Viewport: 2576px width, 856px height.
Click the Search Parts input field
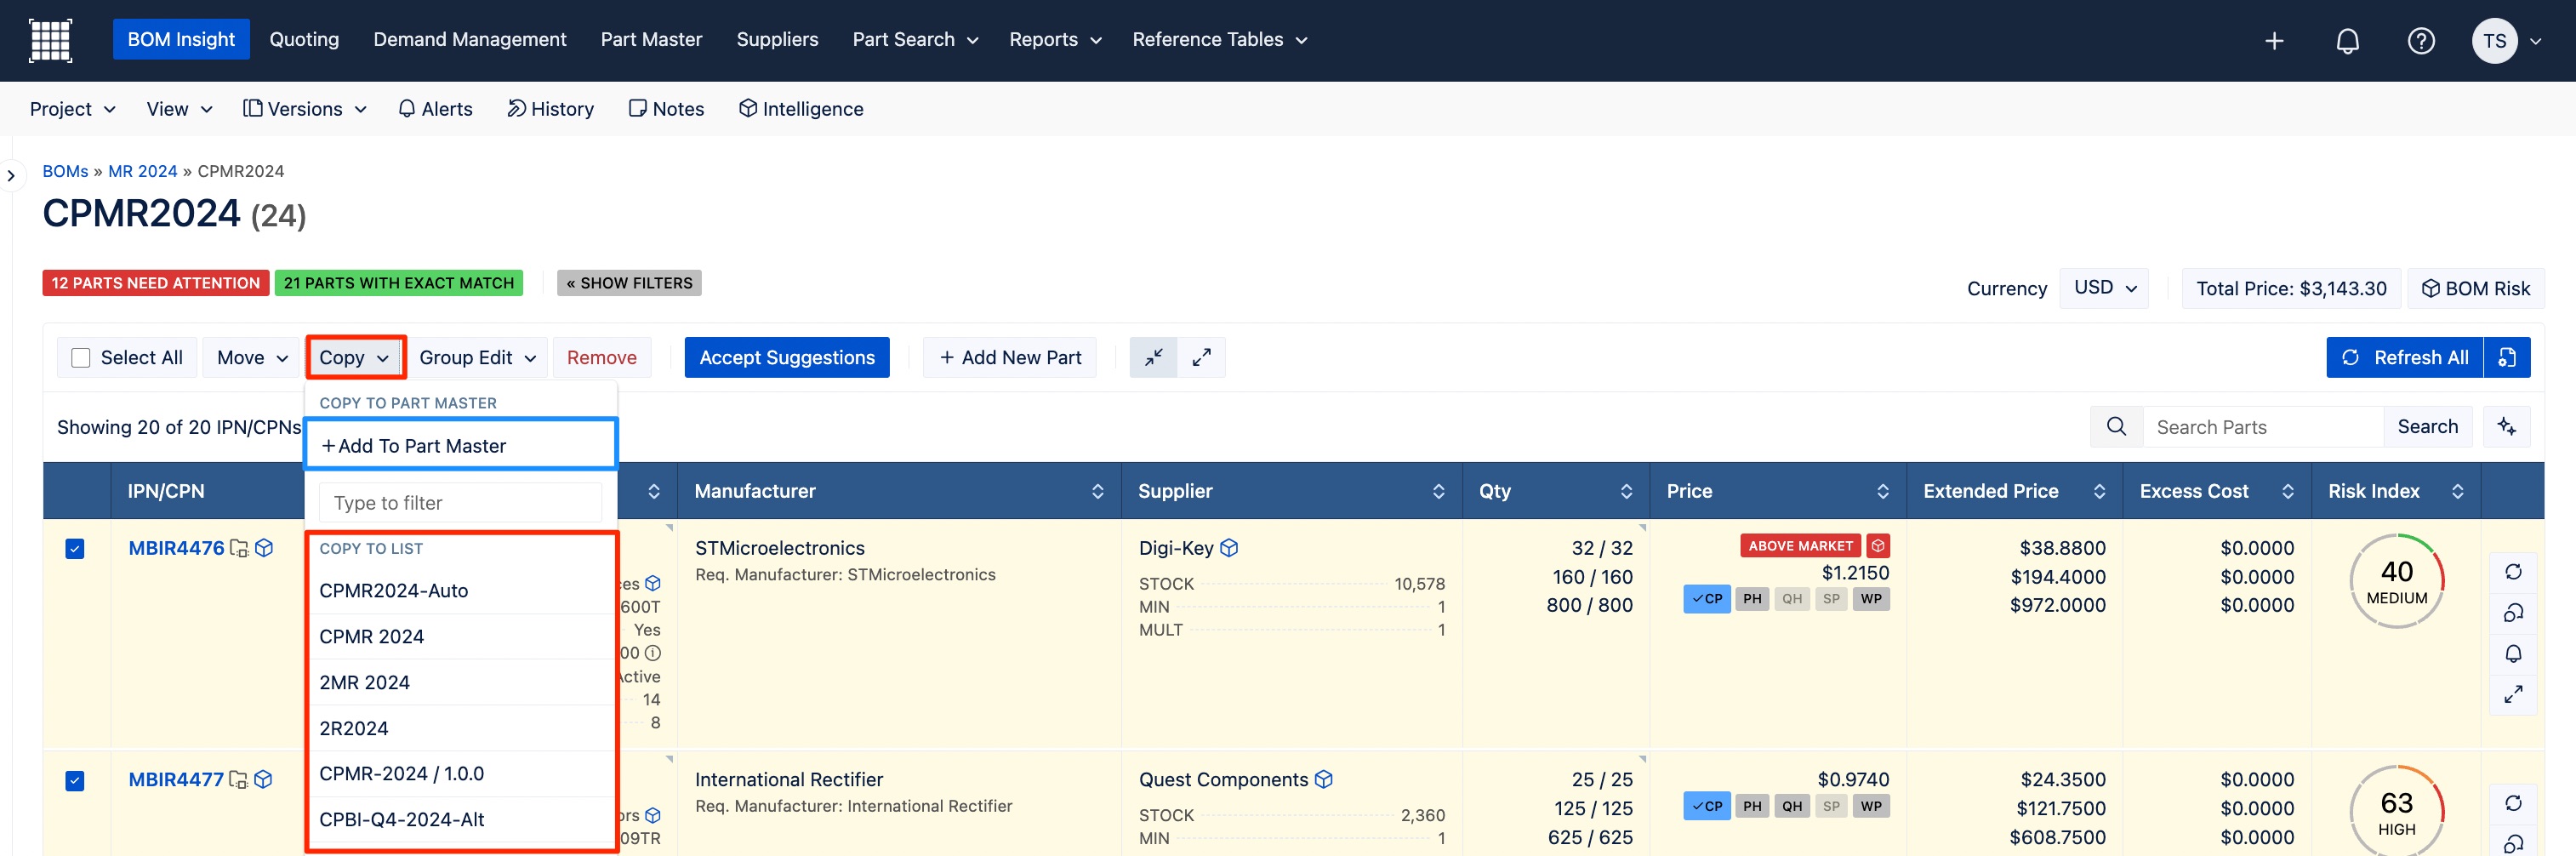(x=2262, y=427)
